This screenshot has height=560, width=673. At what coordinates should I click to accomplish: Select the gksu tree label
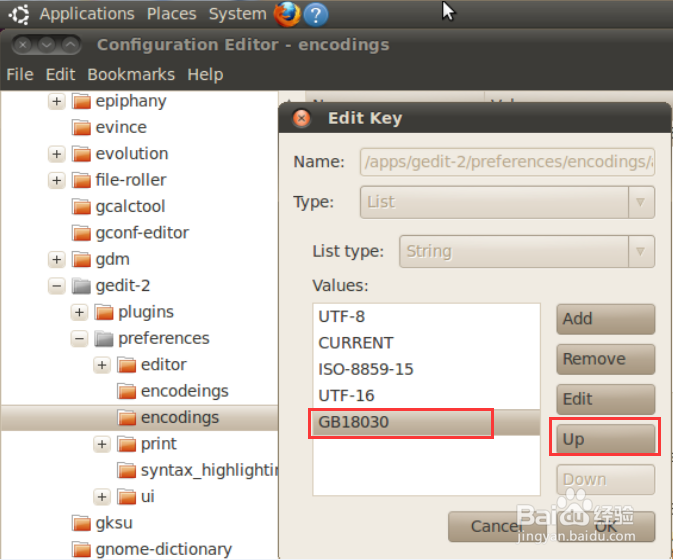click(x=114, y=524)
